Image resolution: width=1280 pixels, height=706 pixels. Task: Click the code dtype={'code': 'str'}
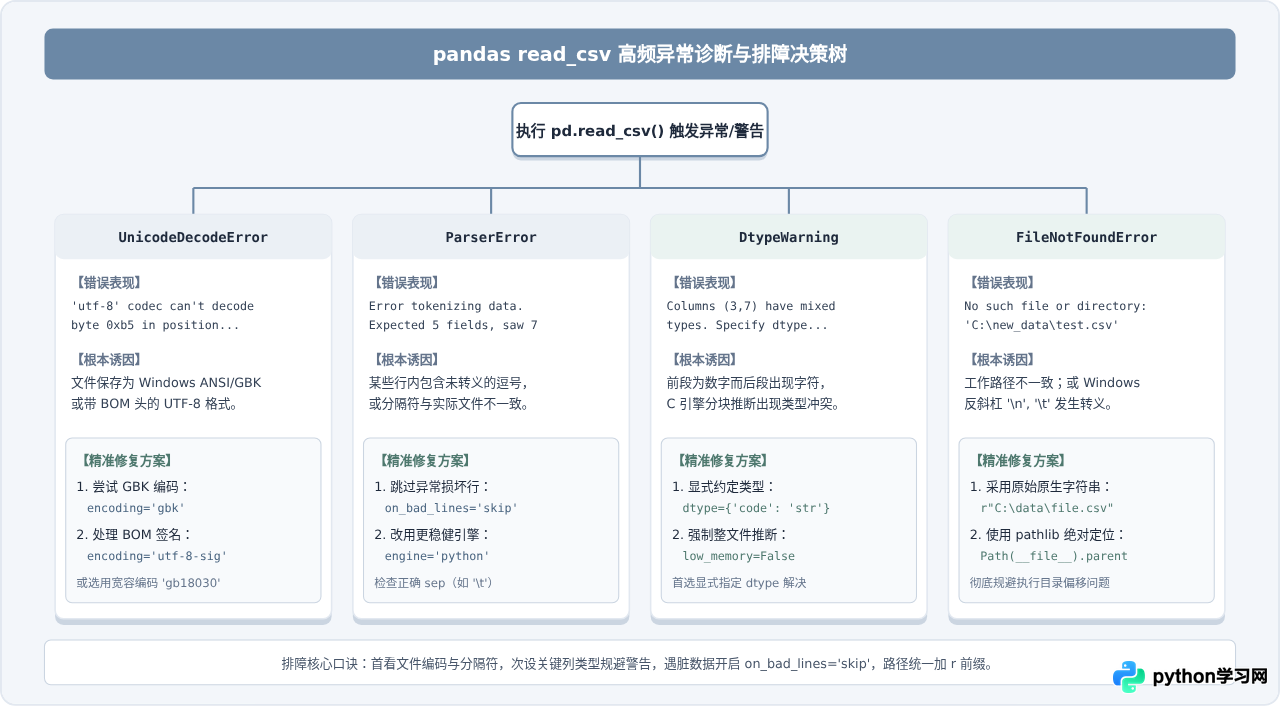tap(756, 508)
